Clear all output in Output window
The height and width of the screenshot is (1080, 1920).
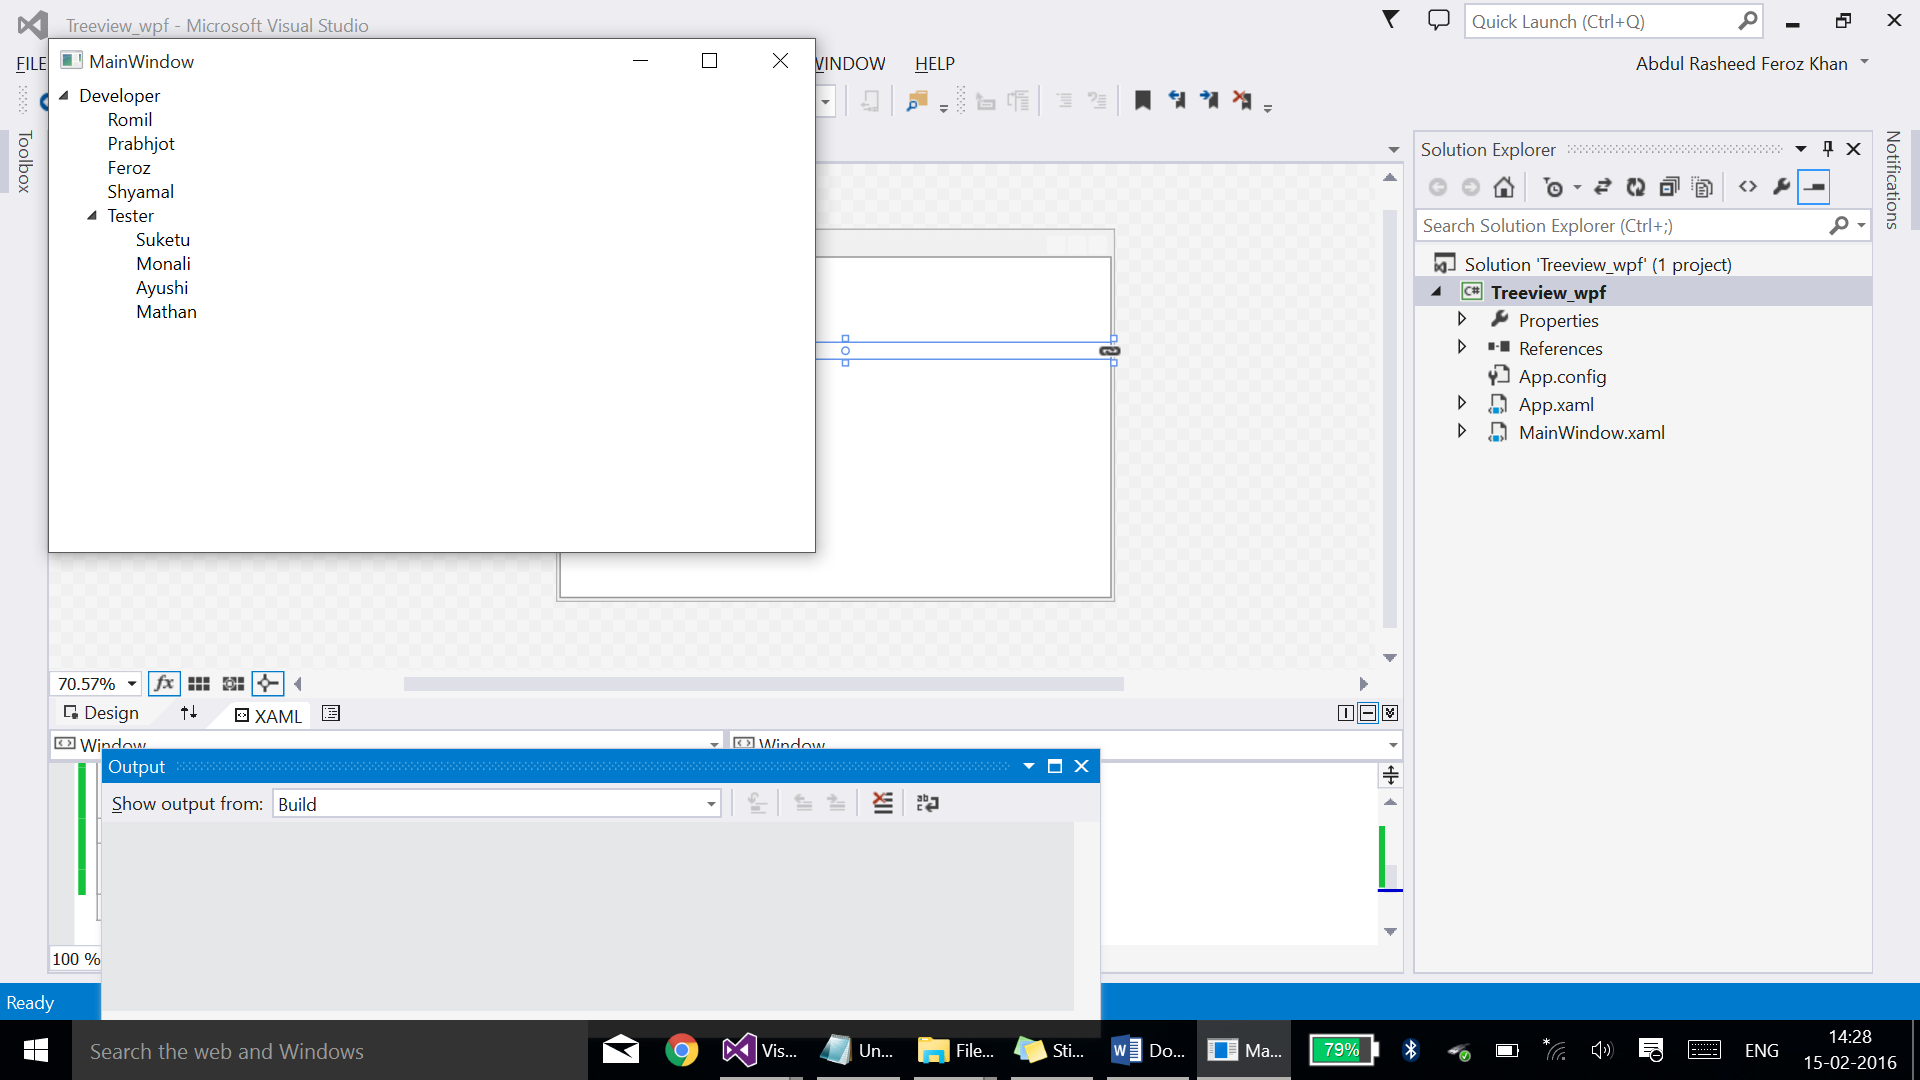[x=882, y=803]
